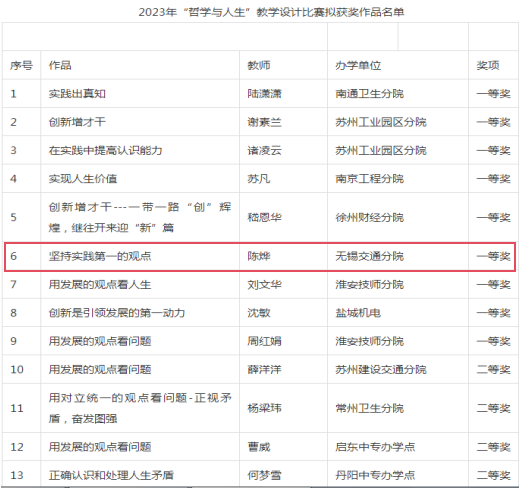The width and height of the screenshot is (523, 492).
Task: Click 淮安技师分院 in the 刘文华 row
Action: click(x=370, y=285)
